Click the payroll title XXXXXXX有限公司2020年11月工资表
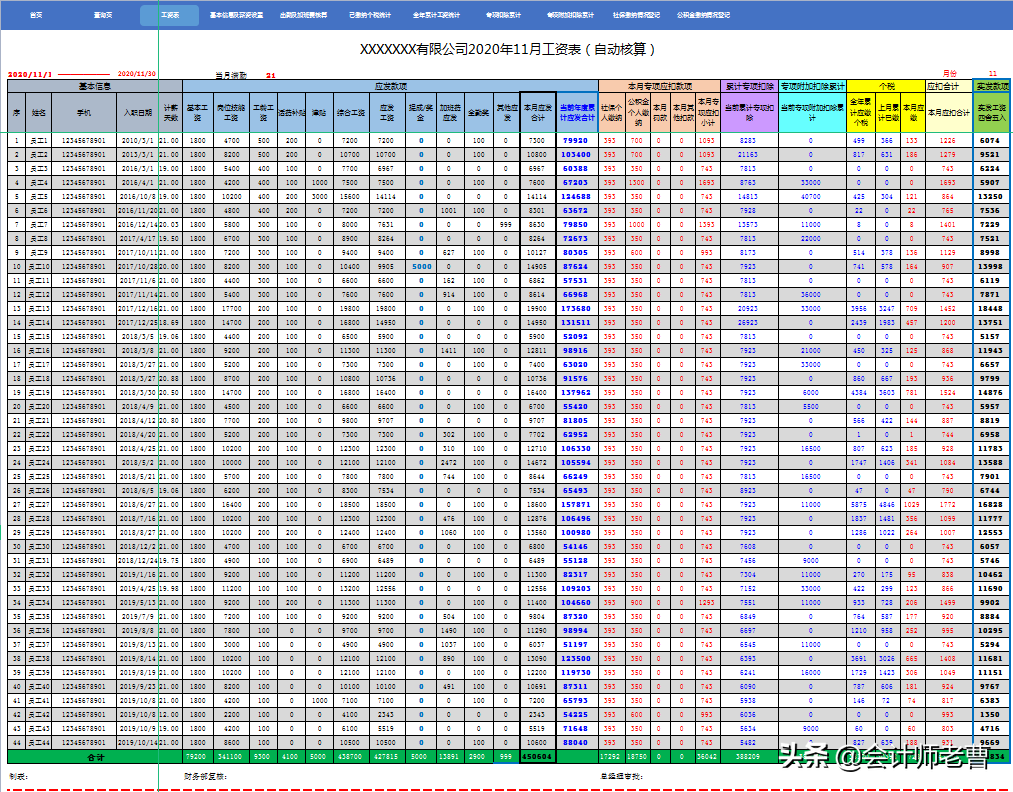1013x792 pixels. 508,49
